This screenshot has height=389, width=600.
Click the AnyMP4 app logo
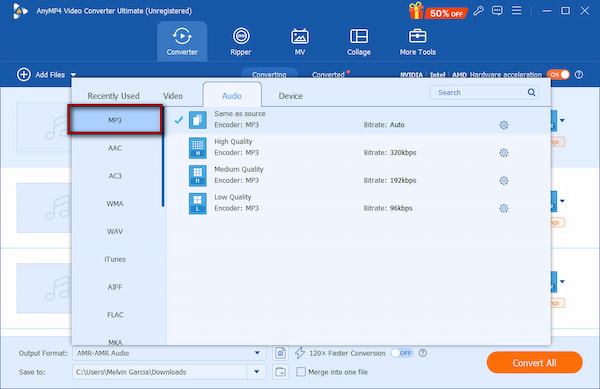click(x=20, y=11)
